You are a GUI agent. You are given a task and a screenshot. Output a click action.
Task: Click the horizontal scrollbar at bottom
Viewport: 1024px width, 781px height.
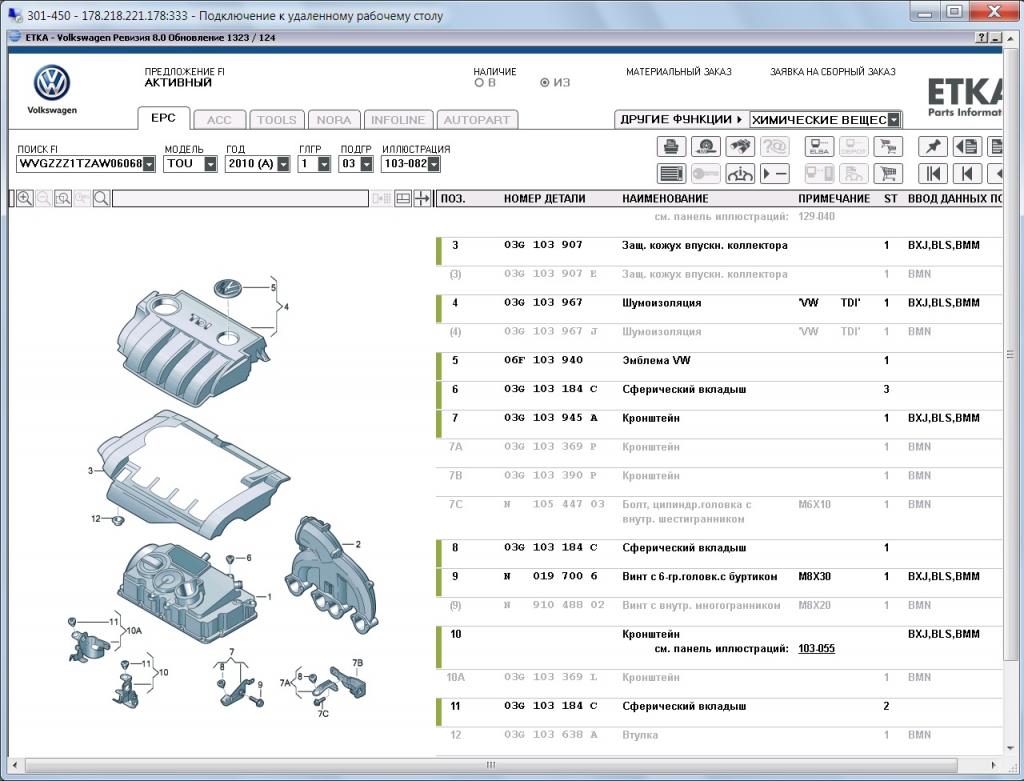pyautogui.click(x=490, y=765)
